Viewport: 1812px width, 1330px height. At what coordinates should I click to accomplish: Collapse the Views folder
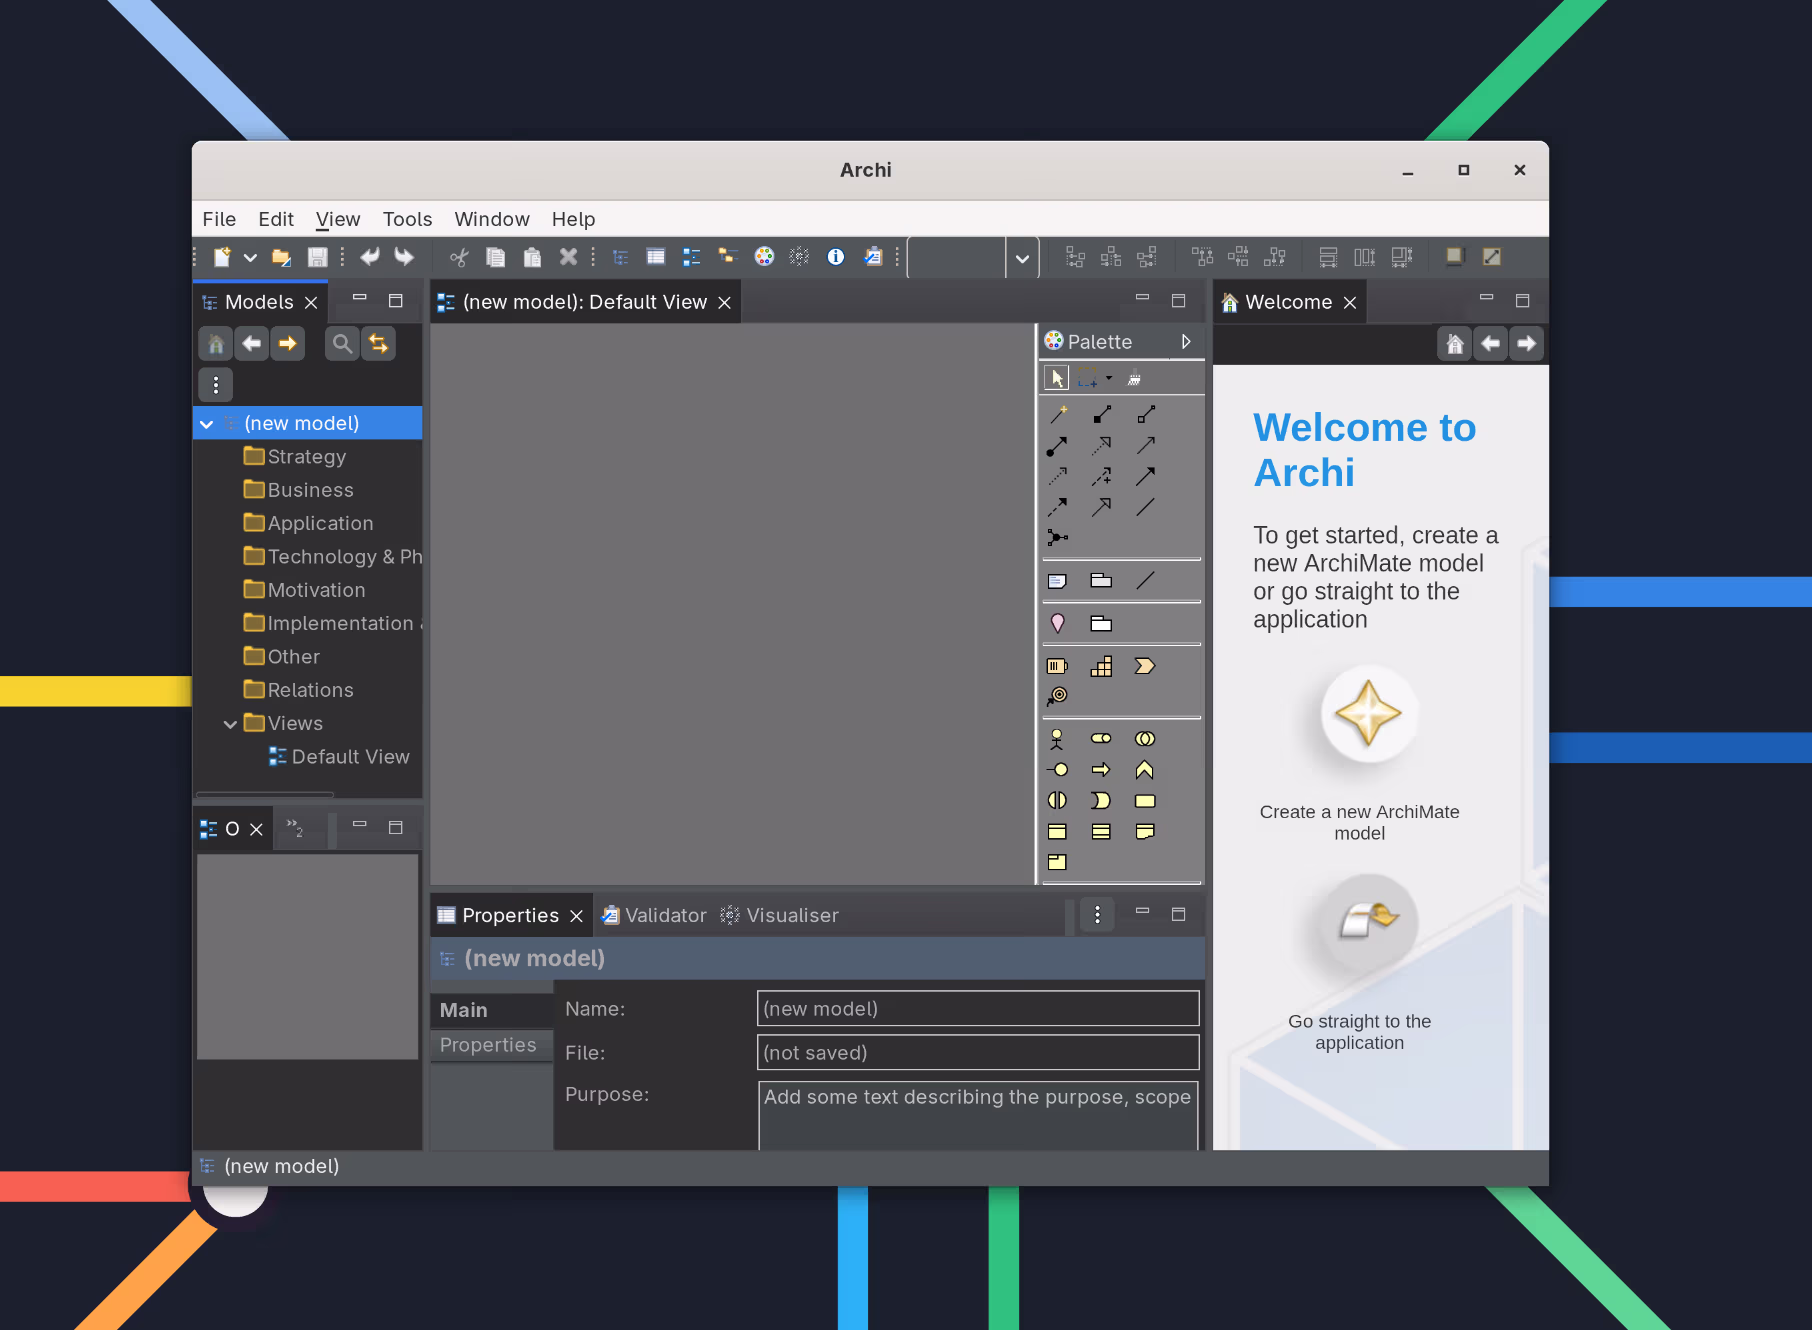click(230, 724)
